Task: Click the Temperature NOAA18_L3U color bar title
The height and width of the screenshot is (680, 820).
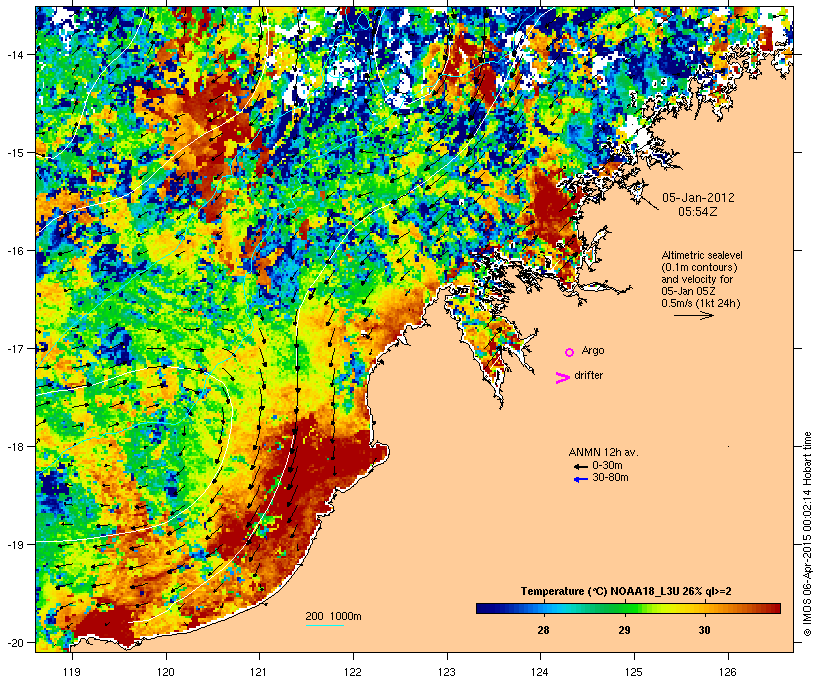Action: tap(626, 592)
